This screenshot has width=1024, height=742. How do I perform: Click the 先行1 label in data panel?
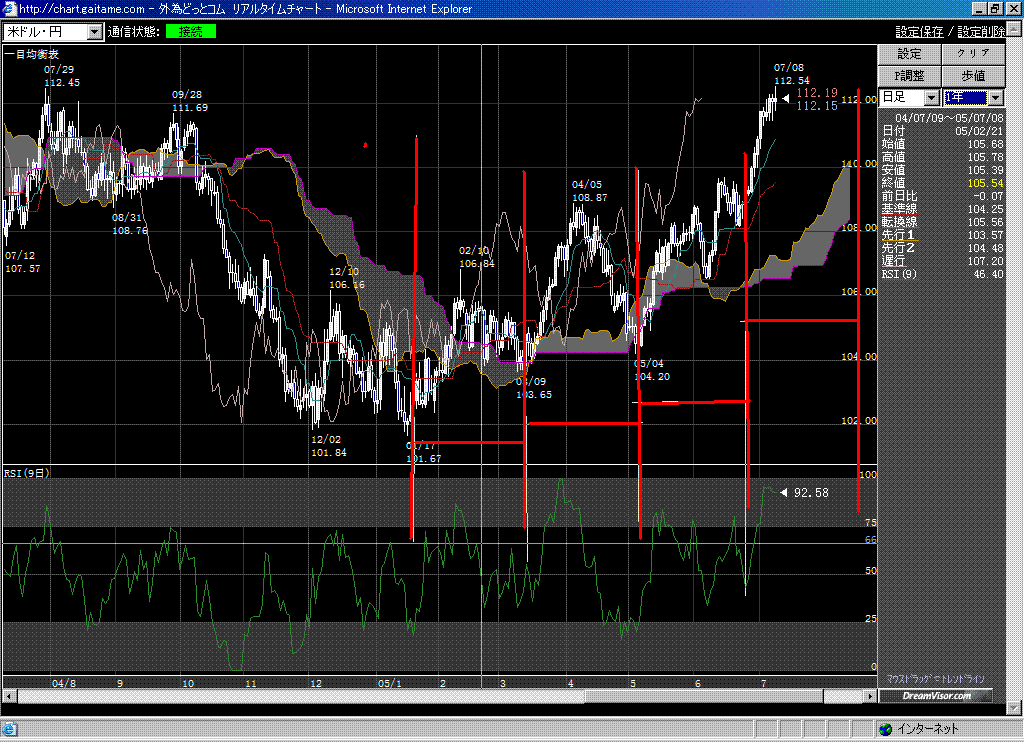[x=898, y=235]
